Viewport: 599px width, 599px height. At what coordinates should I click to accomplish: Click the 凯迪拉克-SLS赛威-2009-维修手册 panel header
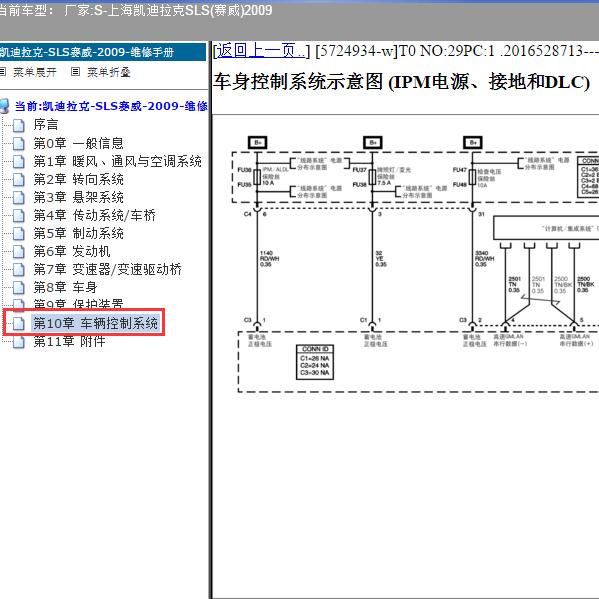(102, 52)
